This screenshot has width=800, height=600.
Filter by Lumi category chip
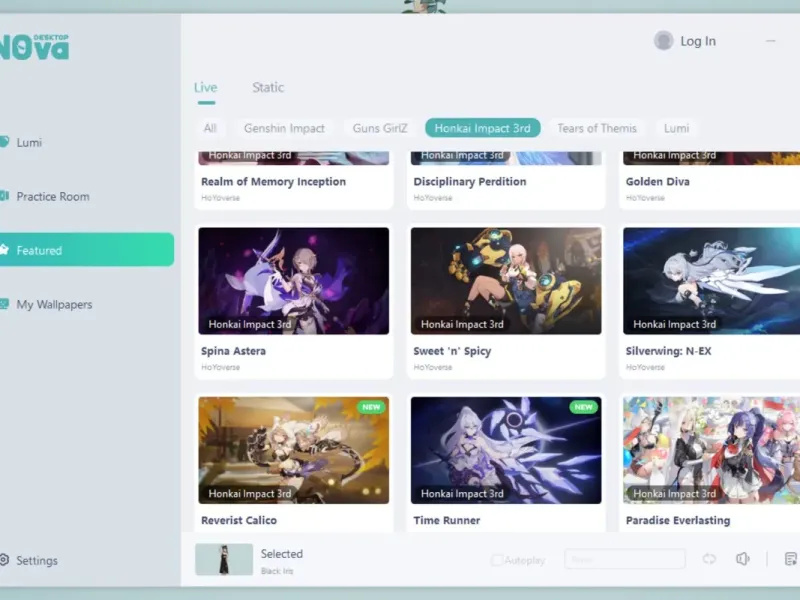pyautogui.click(x=677, y=128)
